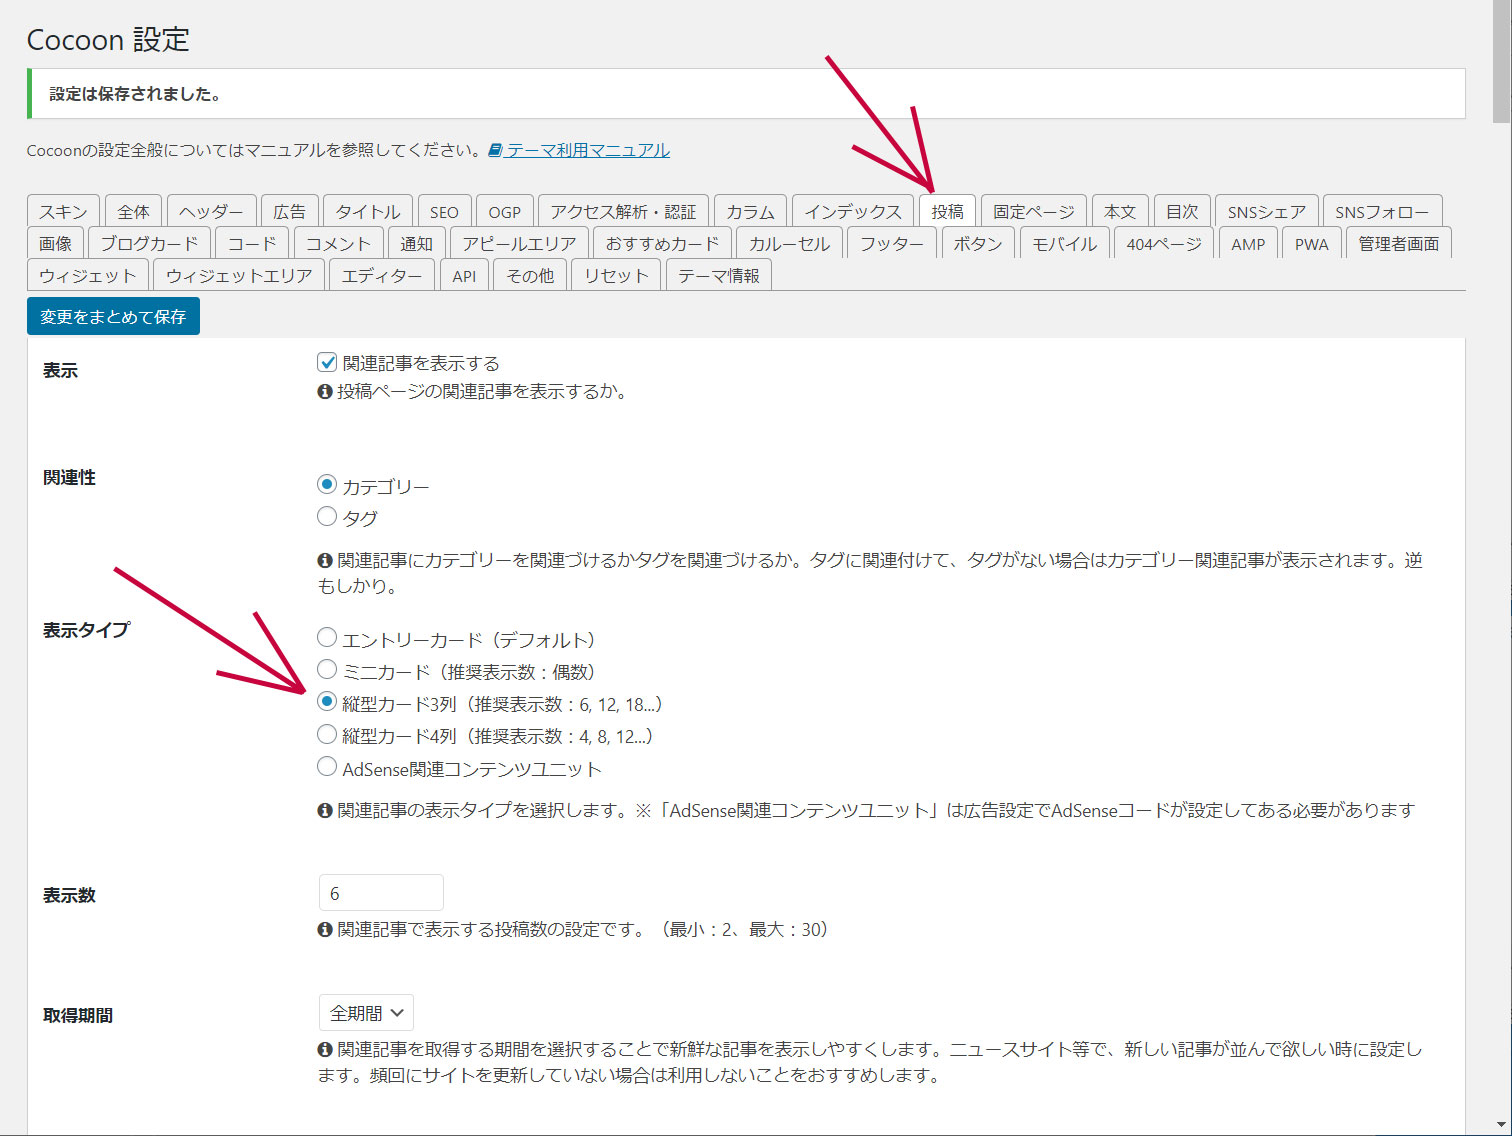This screenshot has width=1512, height=1136.
Task: Select the 投稿 tab
Action: [947, 211]
